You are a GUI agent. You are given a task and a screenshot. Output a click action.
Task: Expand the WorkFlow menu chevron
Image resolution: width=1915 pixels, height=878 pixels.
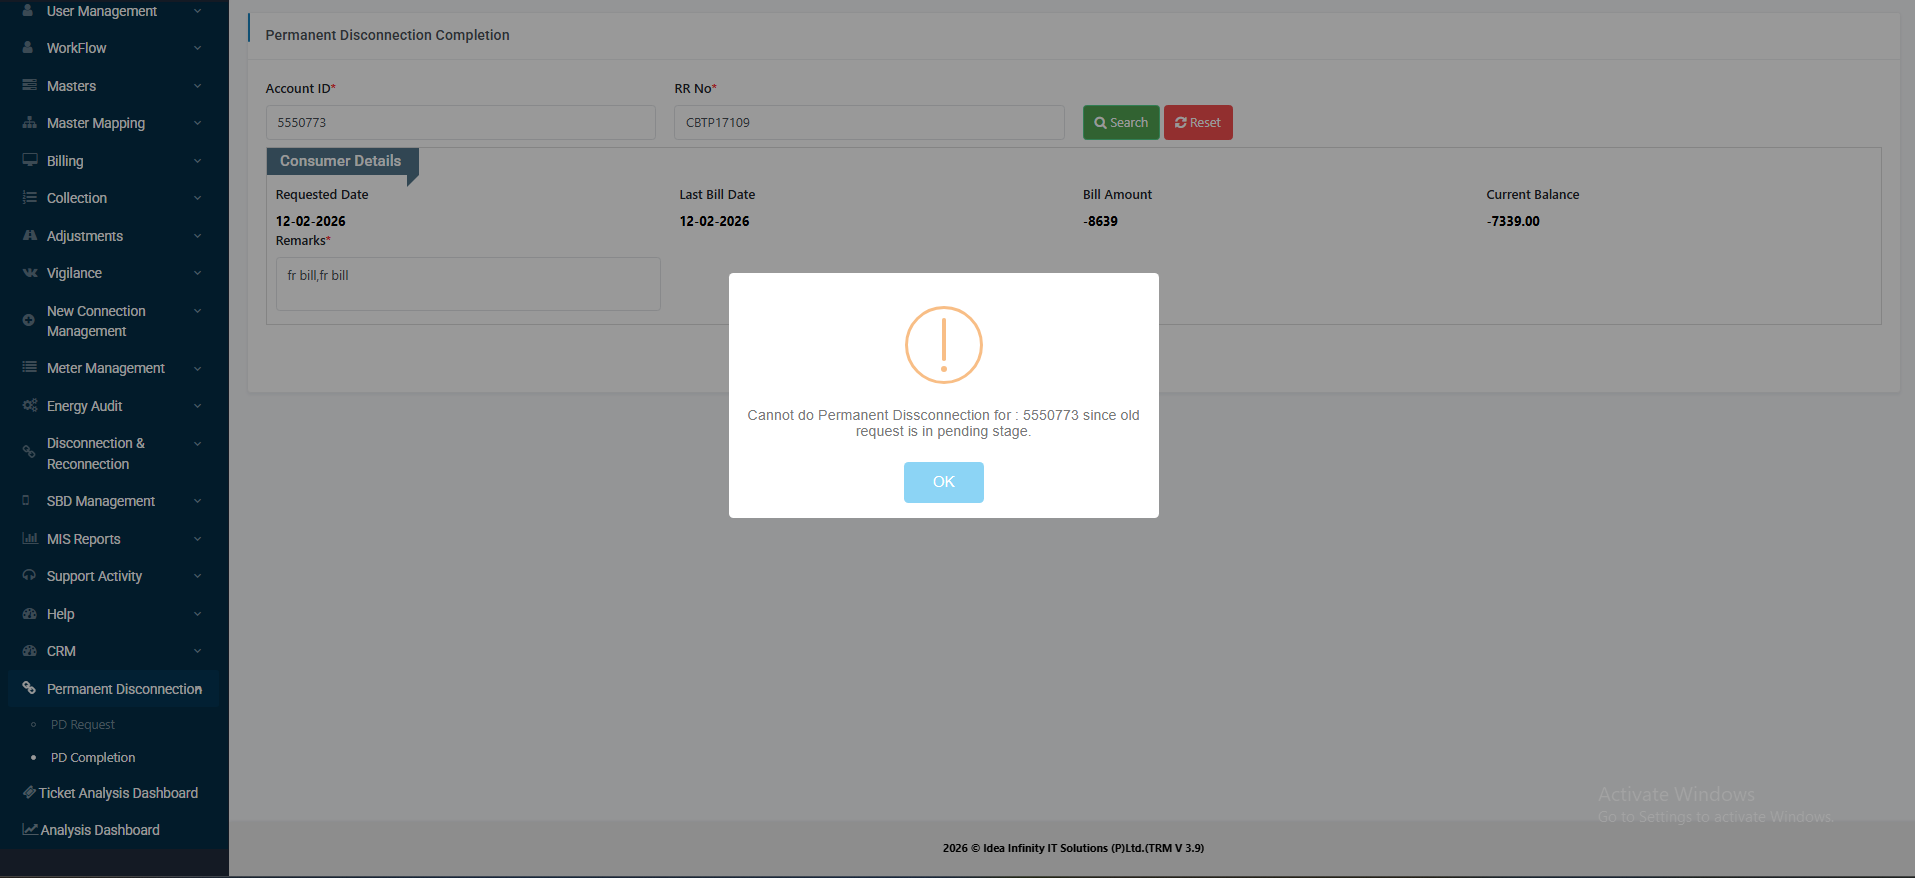(197, 48)
